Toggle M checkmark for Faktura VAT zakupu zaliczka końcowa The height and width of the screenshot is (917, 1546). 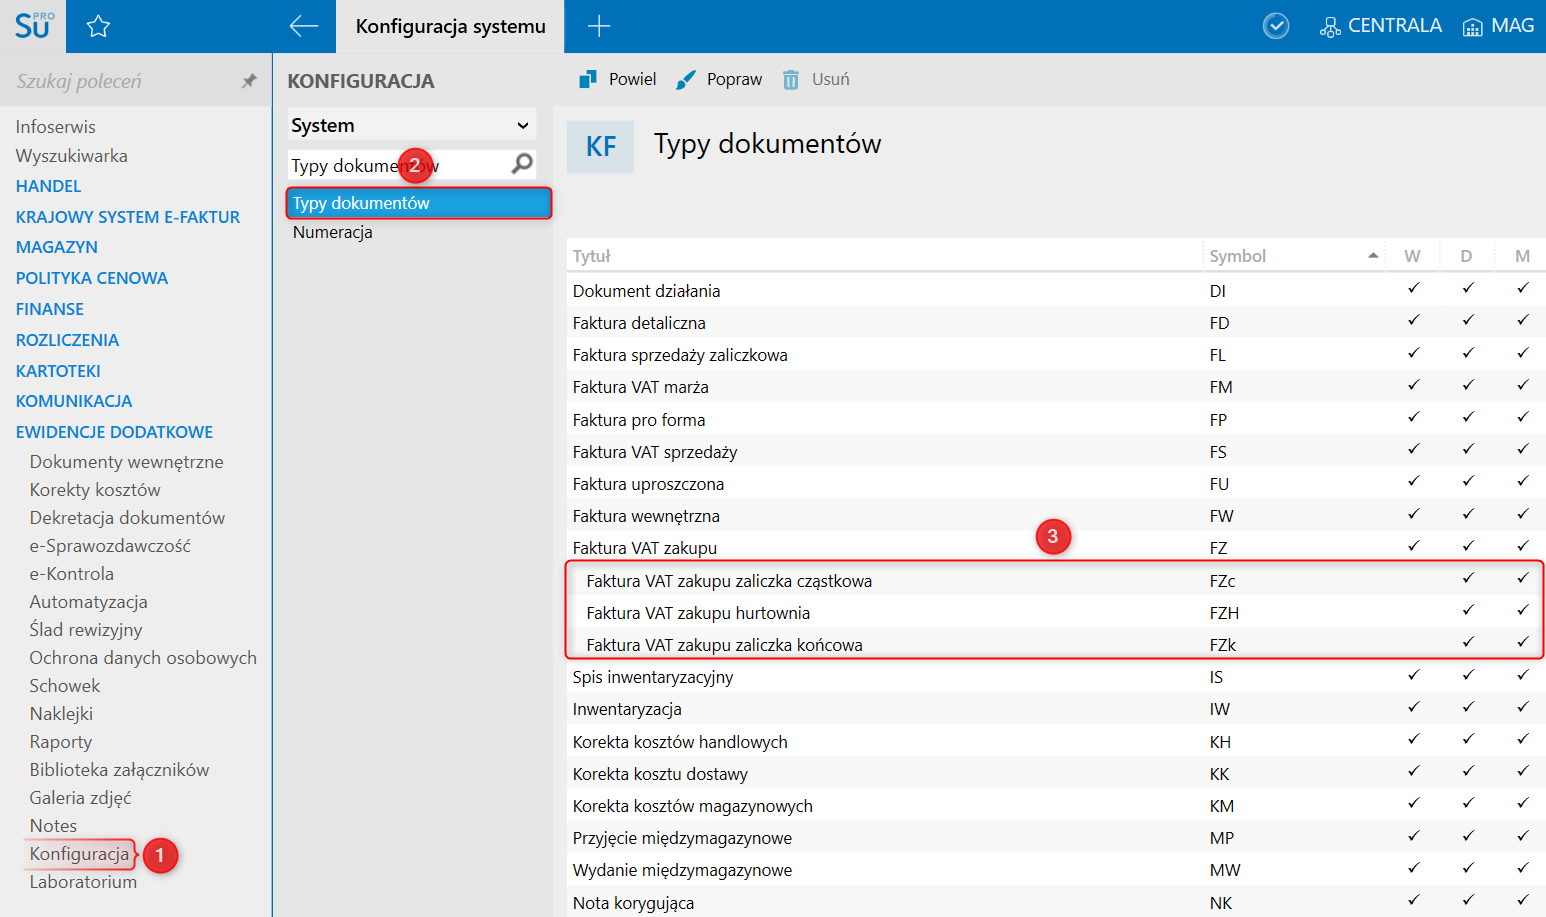[x=1522, y=642]
